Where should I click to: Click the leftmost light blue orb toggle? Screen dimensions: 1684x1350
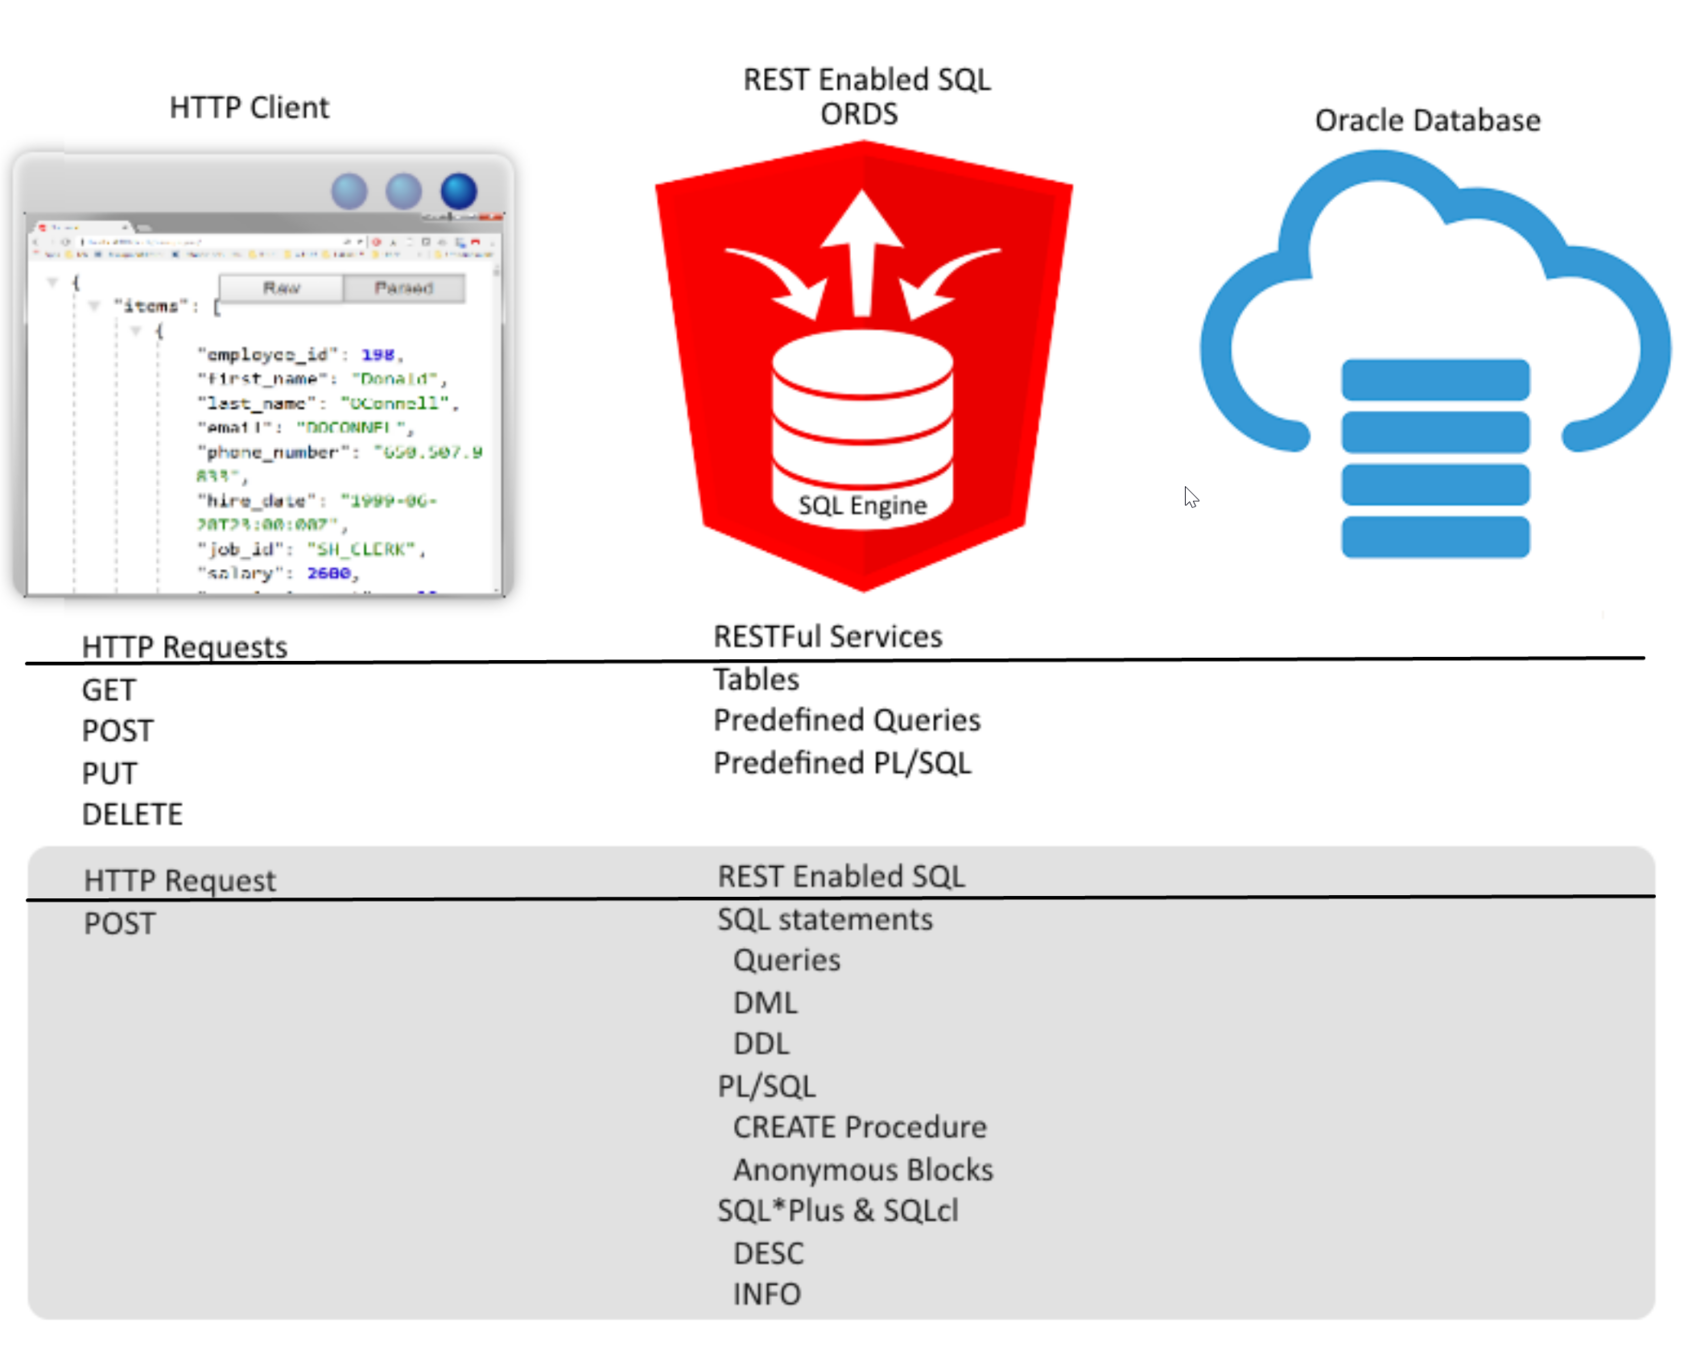coord(349,191)
